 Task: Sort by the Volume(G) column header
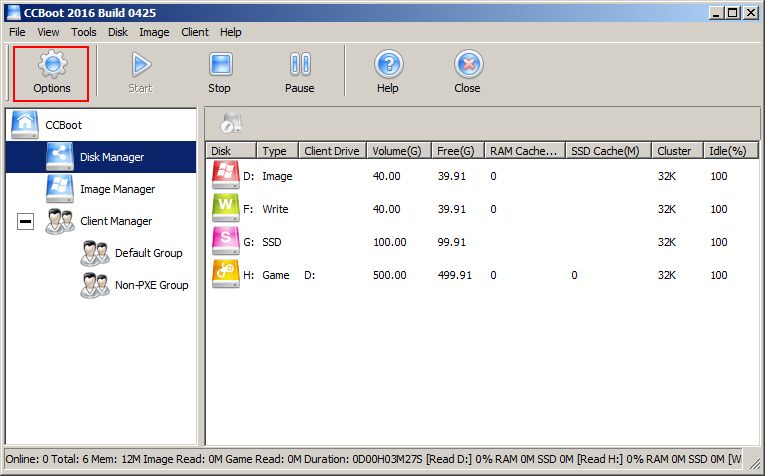399,151
